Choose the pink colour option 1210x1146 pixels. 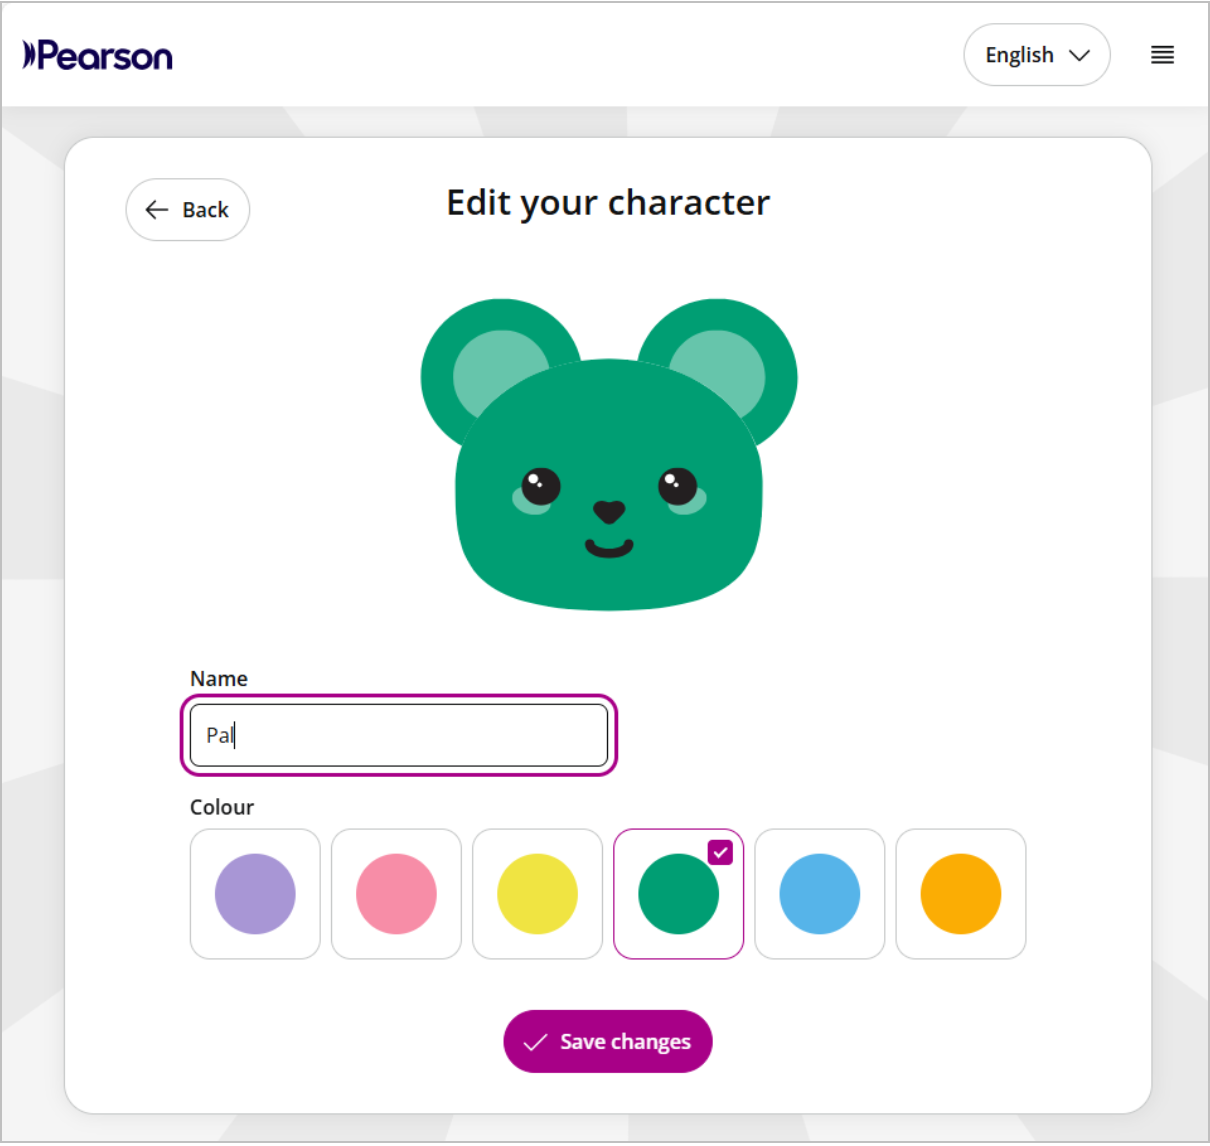[396, 894]
